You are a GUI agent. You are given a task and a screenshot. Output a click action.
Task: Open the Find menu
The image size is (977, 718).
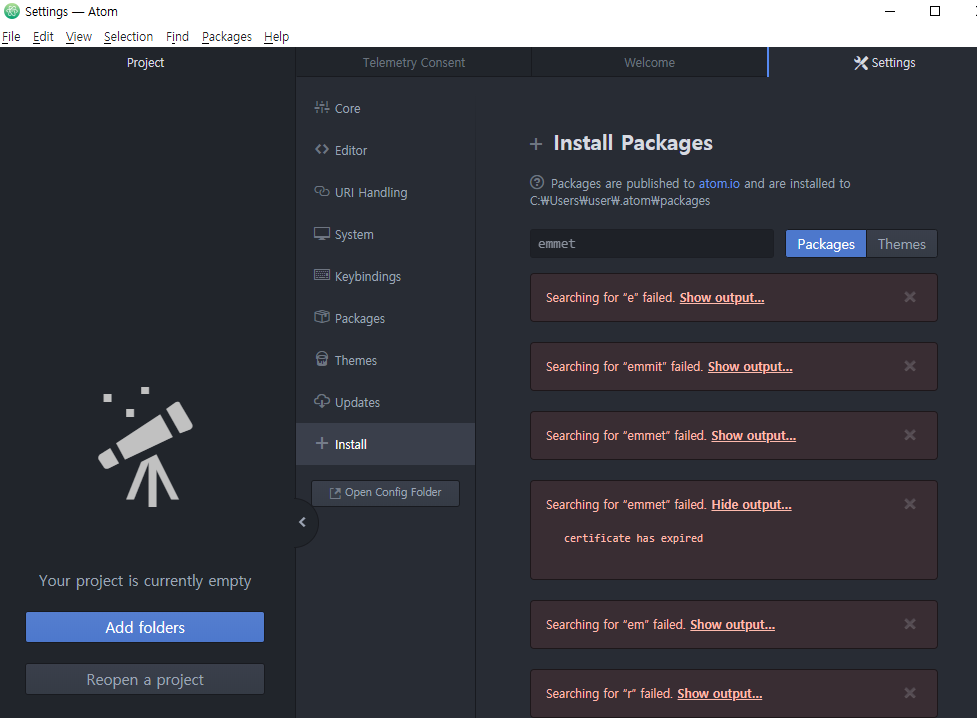tap(177, 37)
